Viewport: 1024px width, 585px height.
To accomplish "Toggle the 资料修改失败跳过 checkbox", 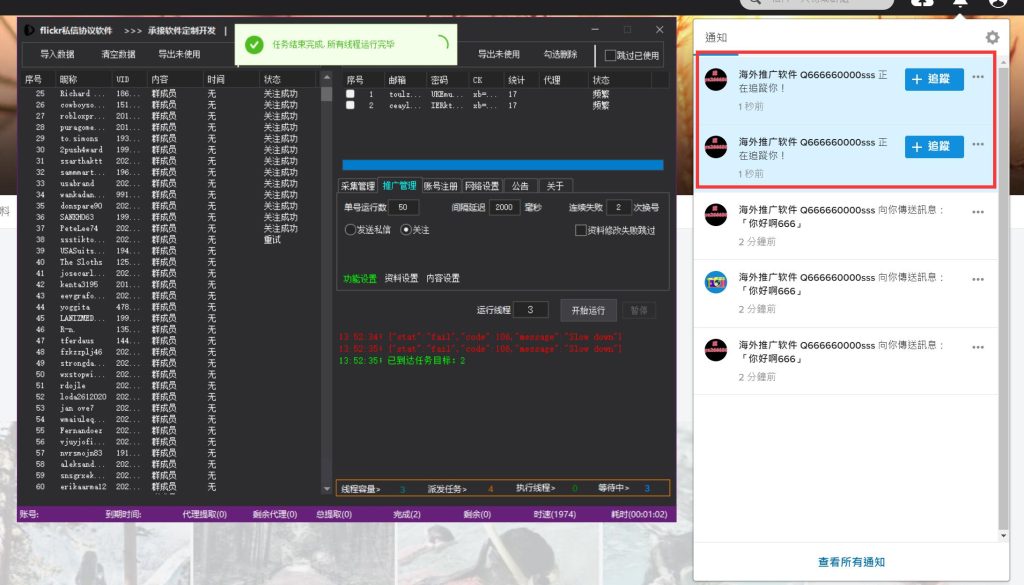I will [x=581, y=230].
